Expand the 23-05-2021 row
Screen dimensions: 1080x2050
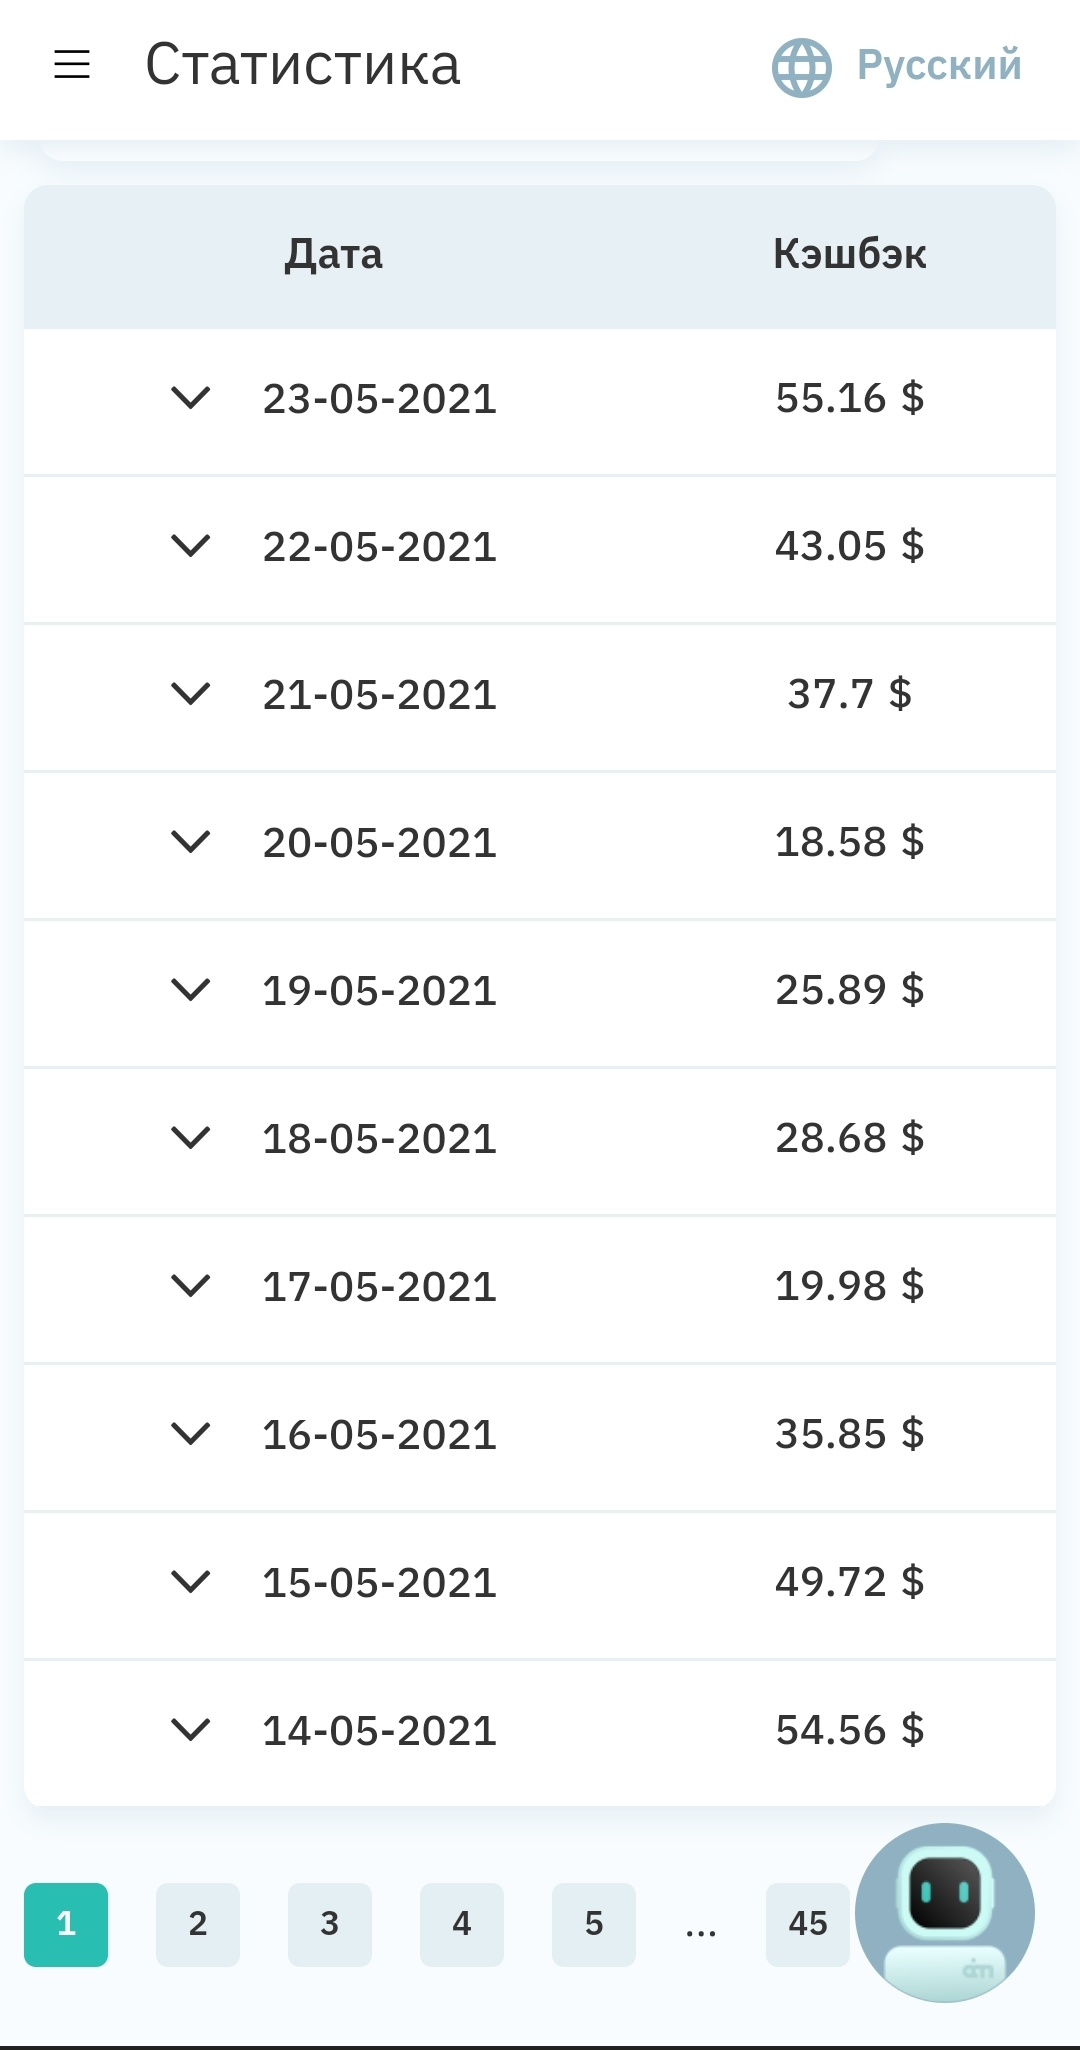190,398
